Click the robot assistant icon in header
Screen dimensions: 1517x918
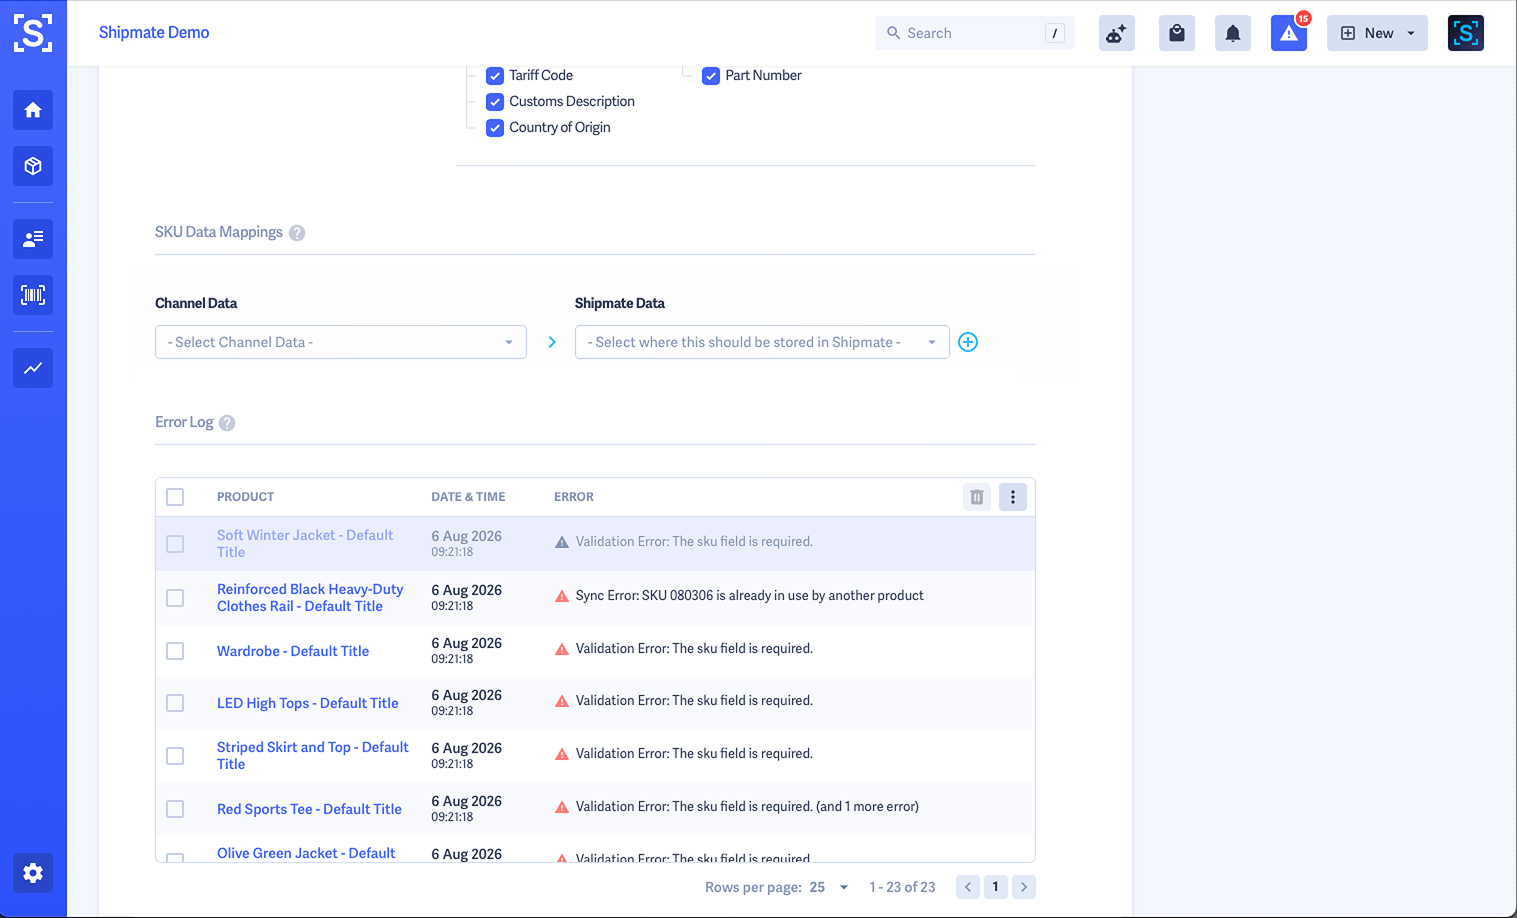coord(1116,33)
